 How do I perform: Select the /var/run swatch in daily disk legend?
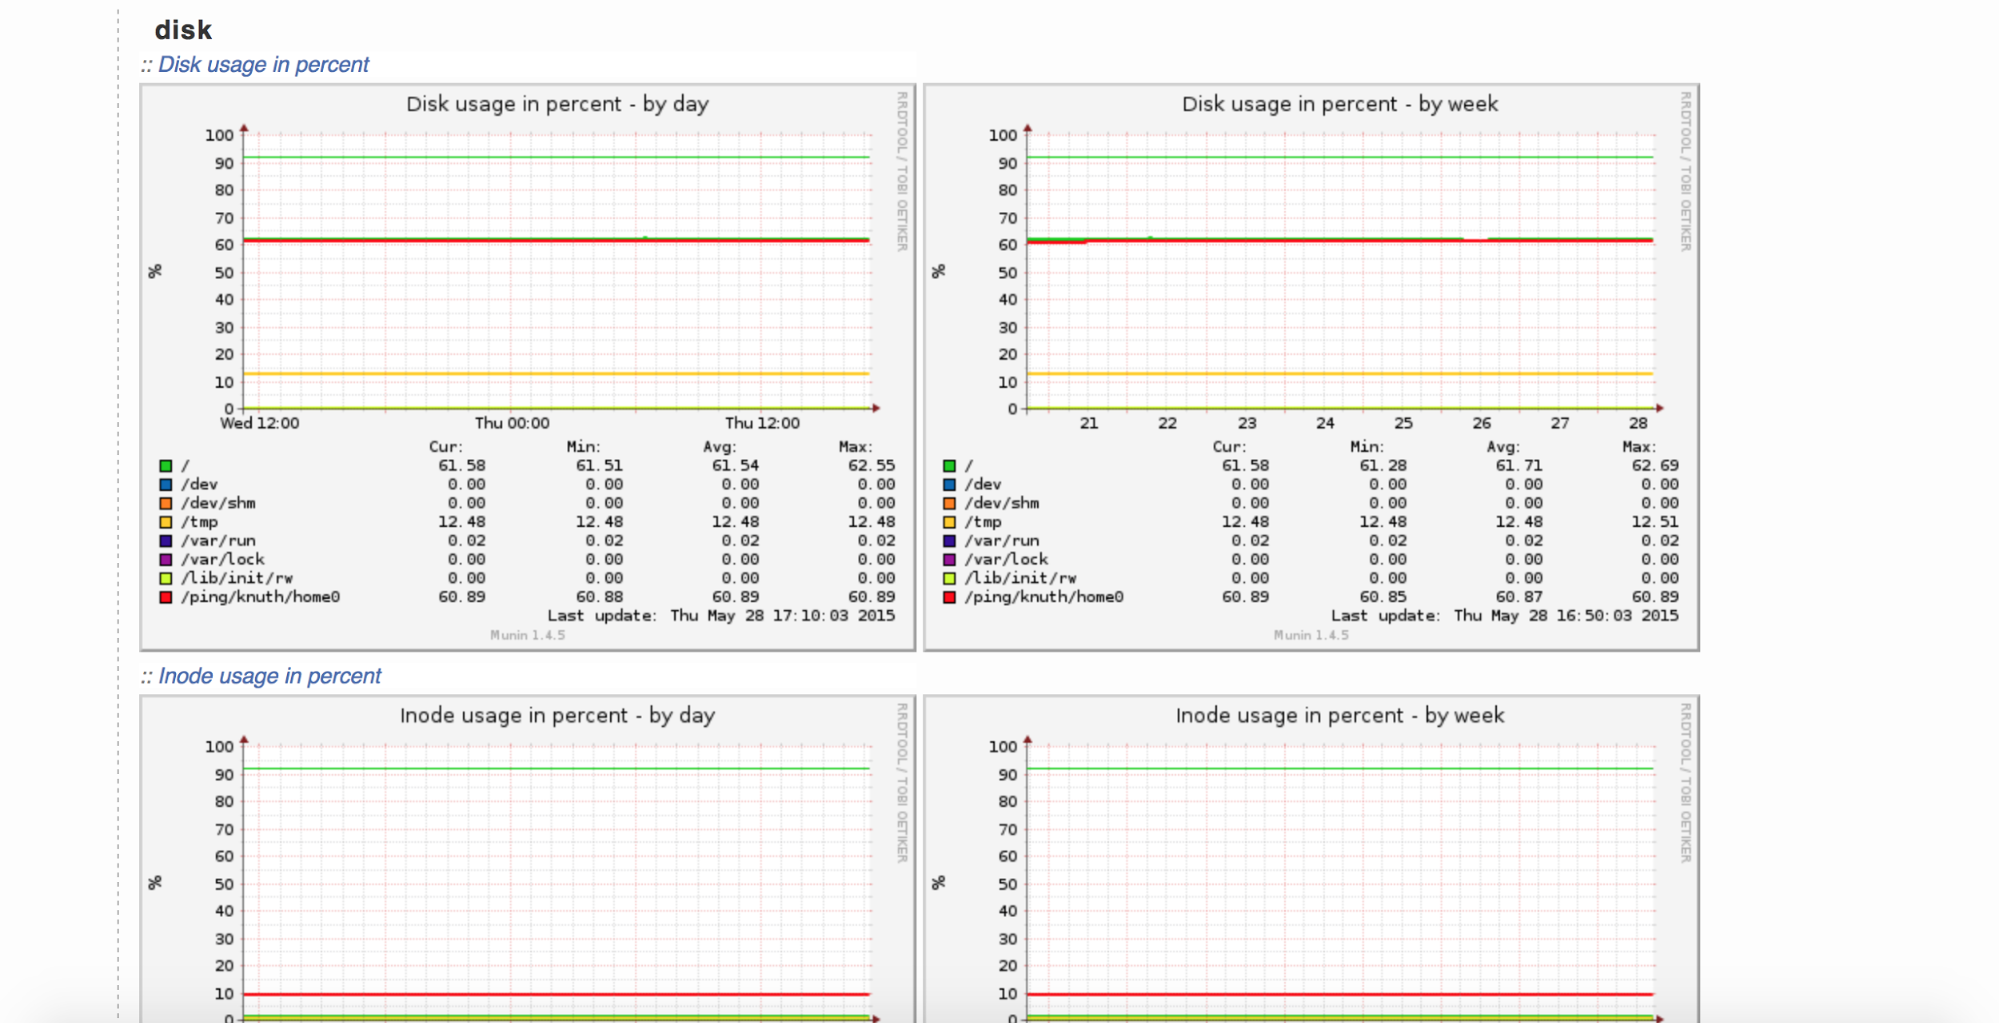click(x=166, y=541)
